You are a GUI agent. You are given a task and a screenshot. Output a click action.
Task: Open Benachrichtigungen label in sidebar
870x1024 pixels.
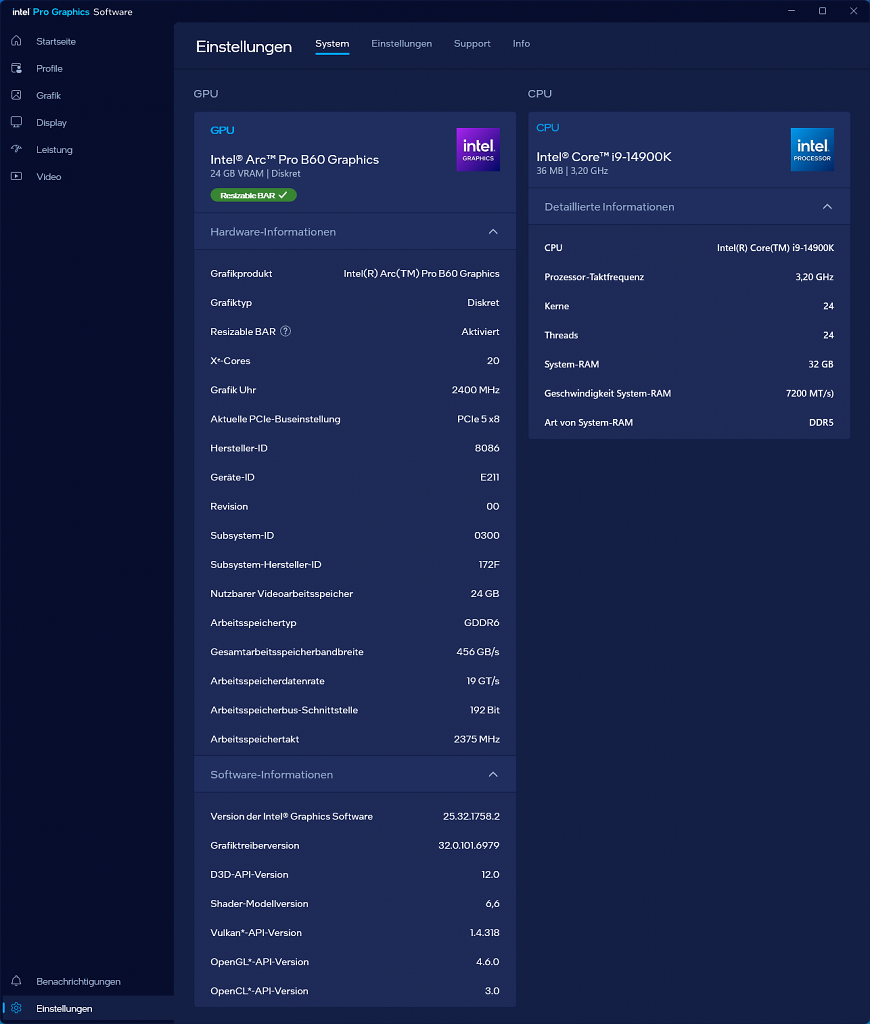point(78,982)
